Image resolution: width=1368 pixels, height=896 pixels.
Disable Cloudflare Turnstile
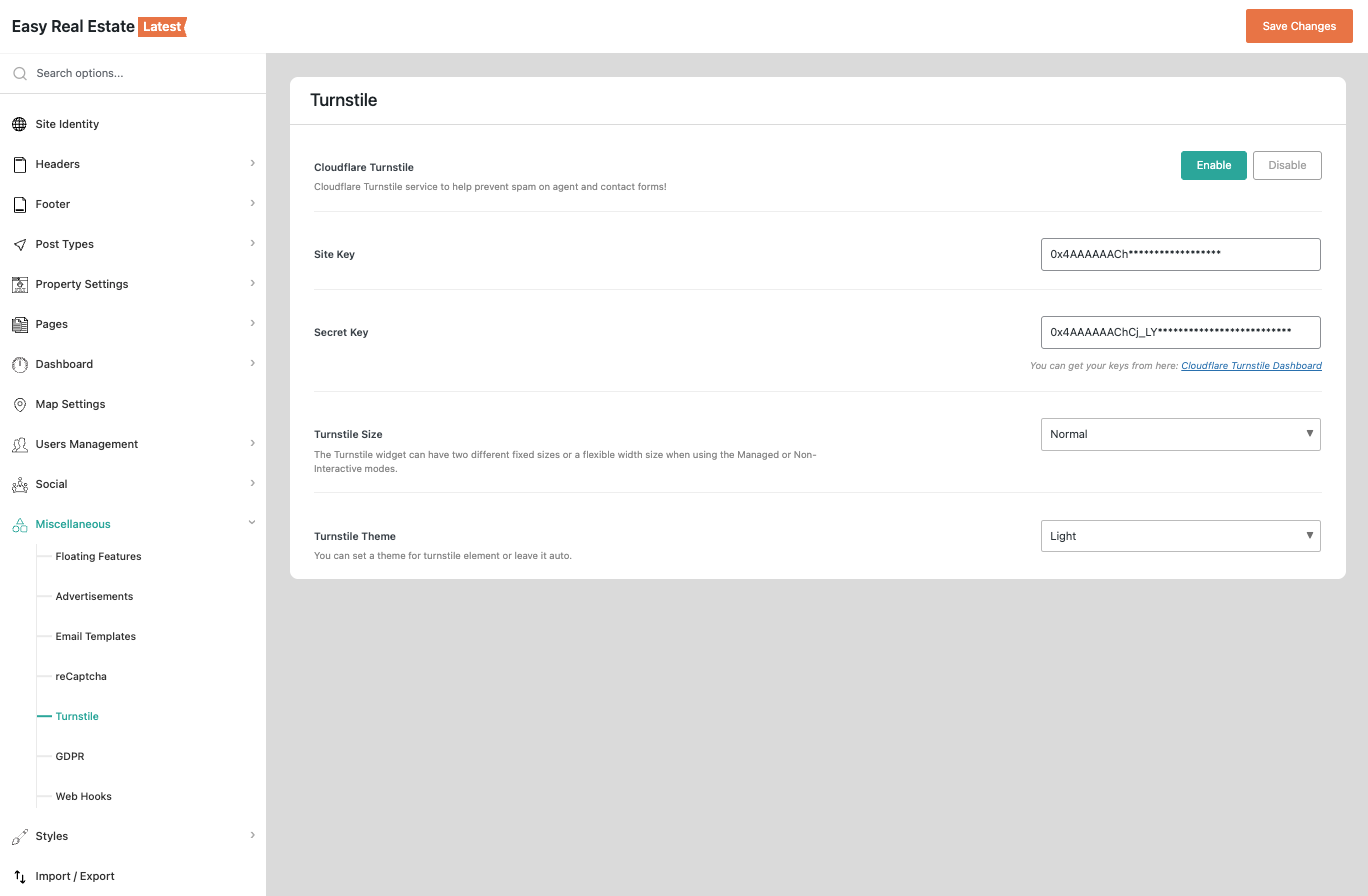(1286, 165)
